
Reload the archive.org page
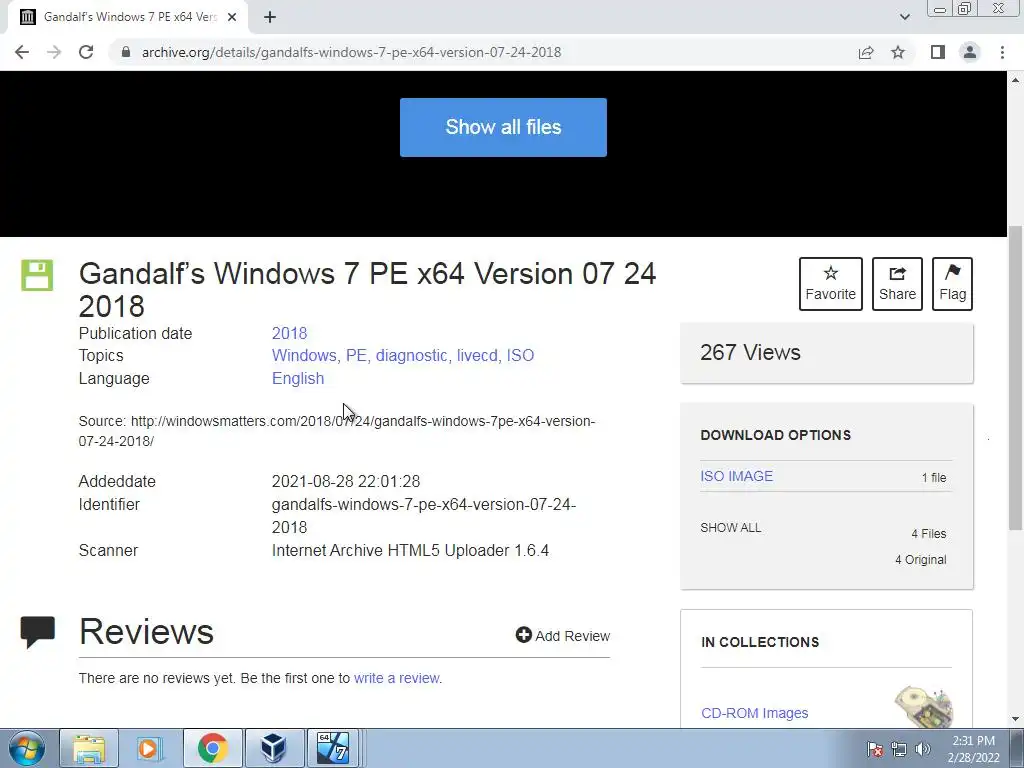[x=86, y=52]
